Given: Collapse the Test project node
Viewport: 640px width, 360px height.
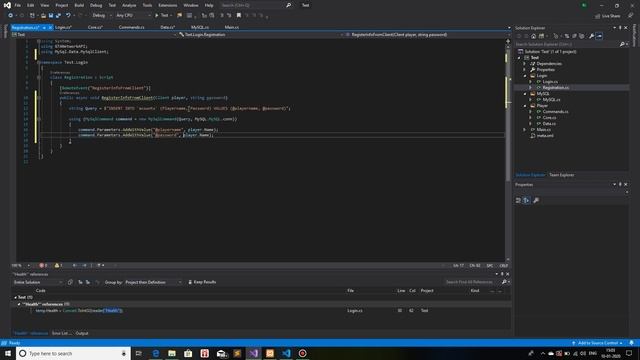Looking at the screenshot, I should pos(520,58).
